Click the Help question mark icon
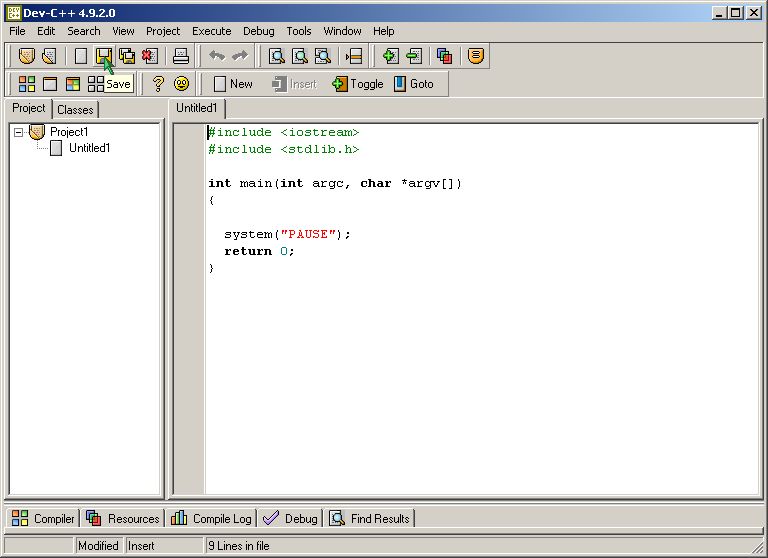The width and height of the screenshot is (768, 558). (158, 84)
